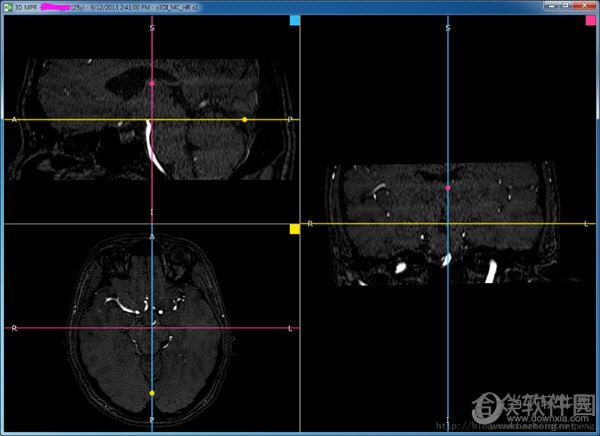This screenshot has height=436, width=600.
Task: Maximize the 3D MPR window
Action: click(x=566, y=5)
